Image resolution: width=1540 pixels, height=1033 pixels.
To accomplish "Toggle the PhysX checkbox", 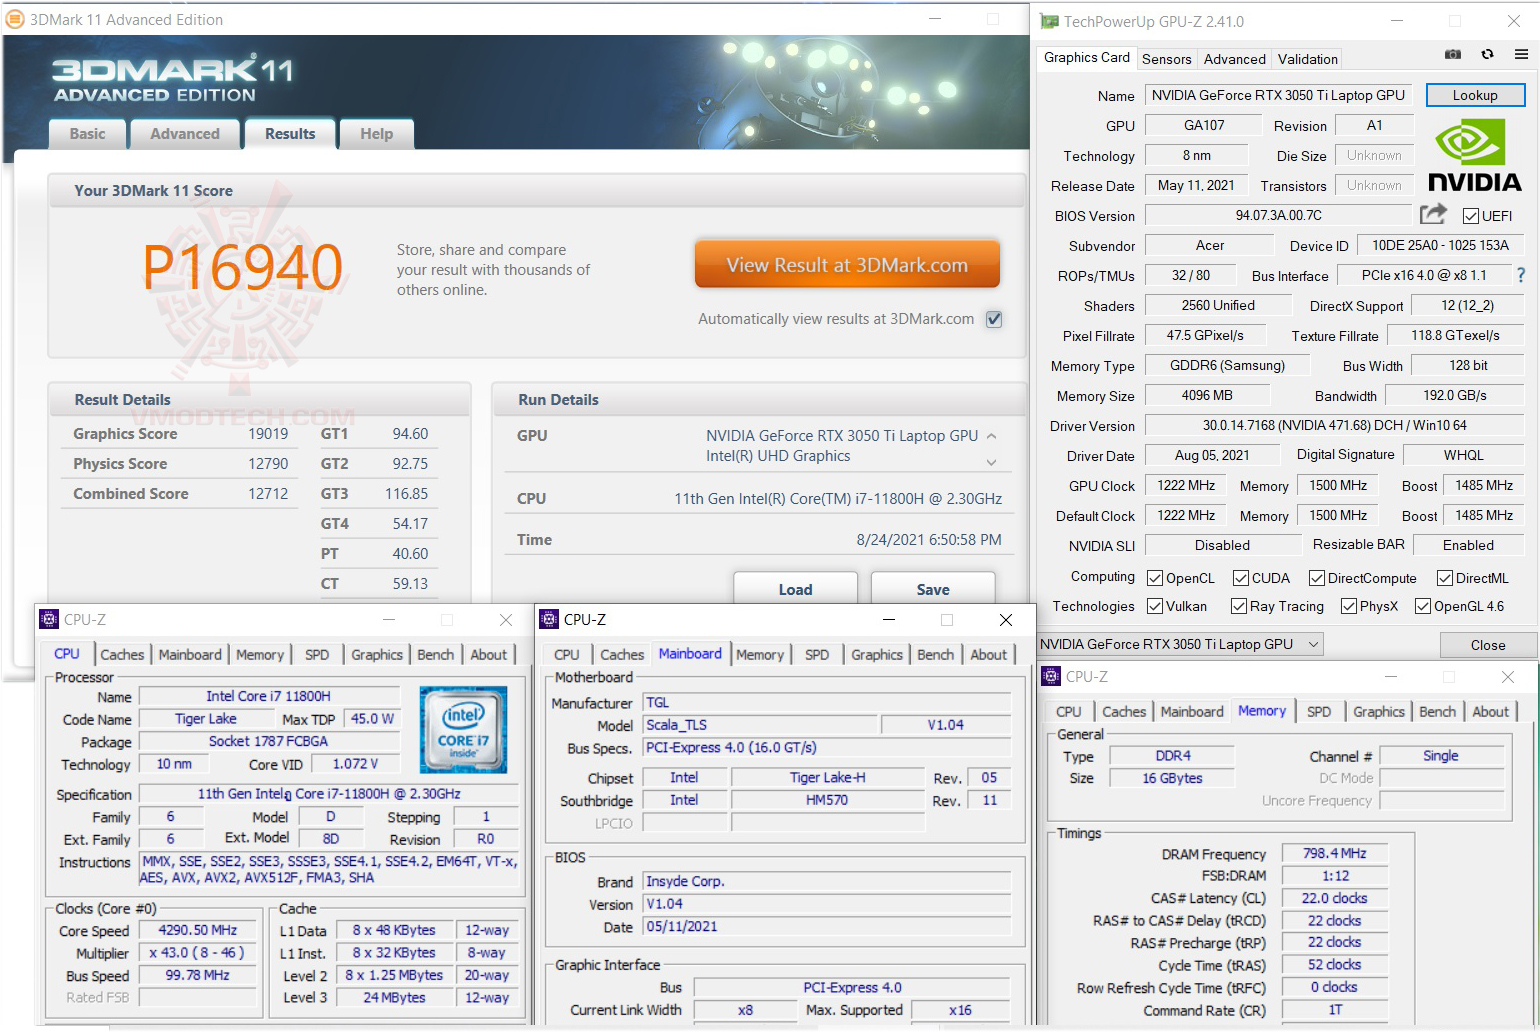I will (x=1349, y=606).
